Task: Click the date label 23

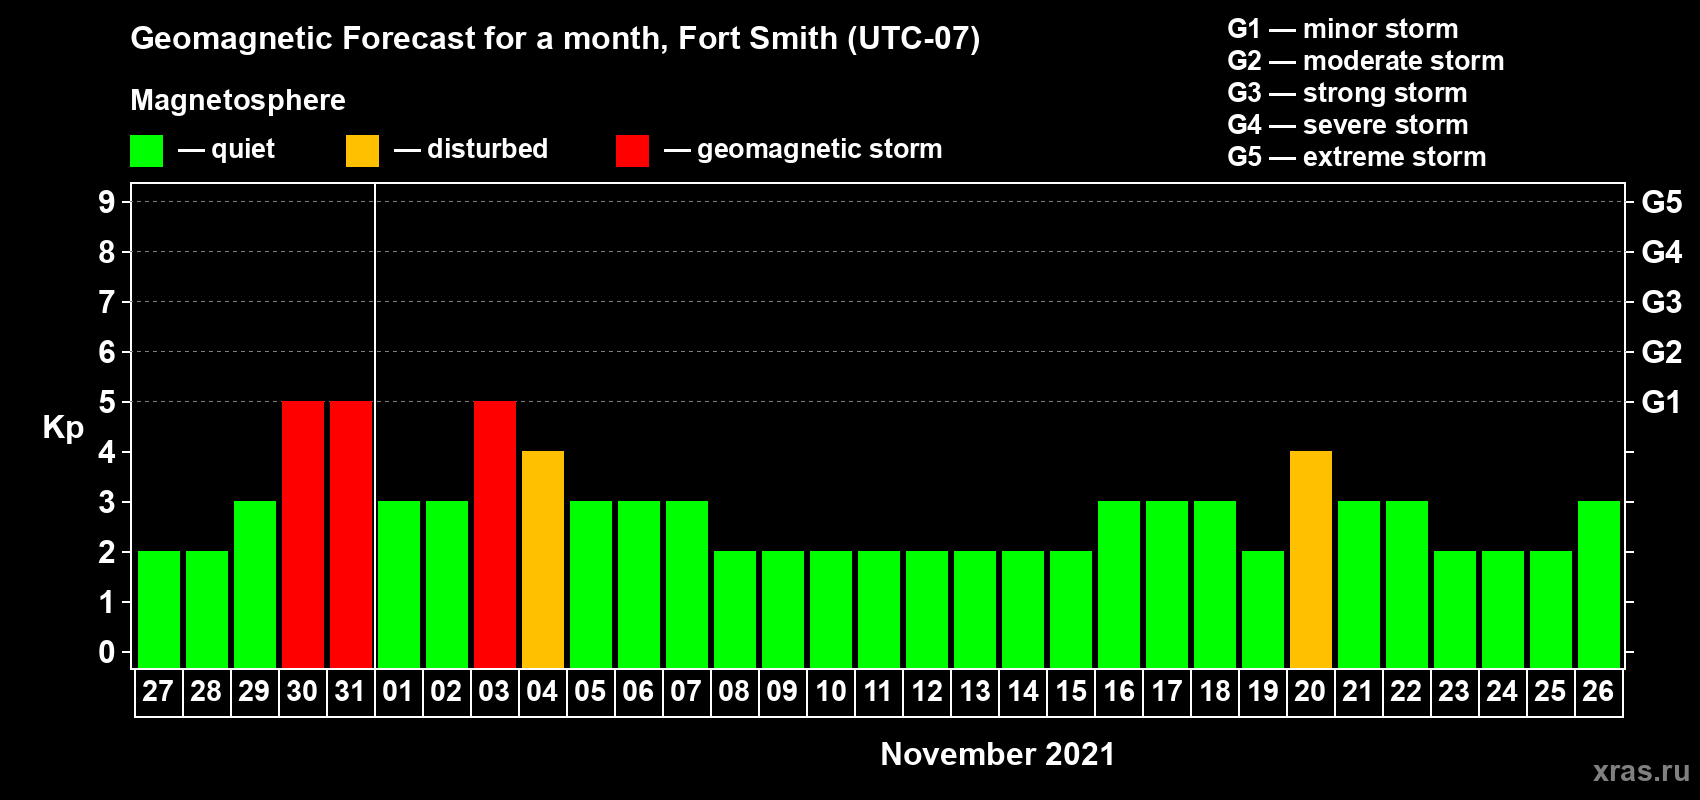Action: [1454, 691]
